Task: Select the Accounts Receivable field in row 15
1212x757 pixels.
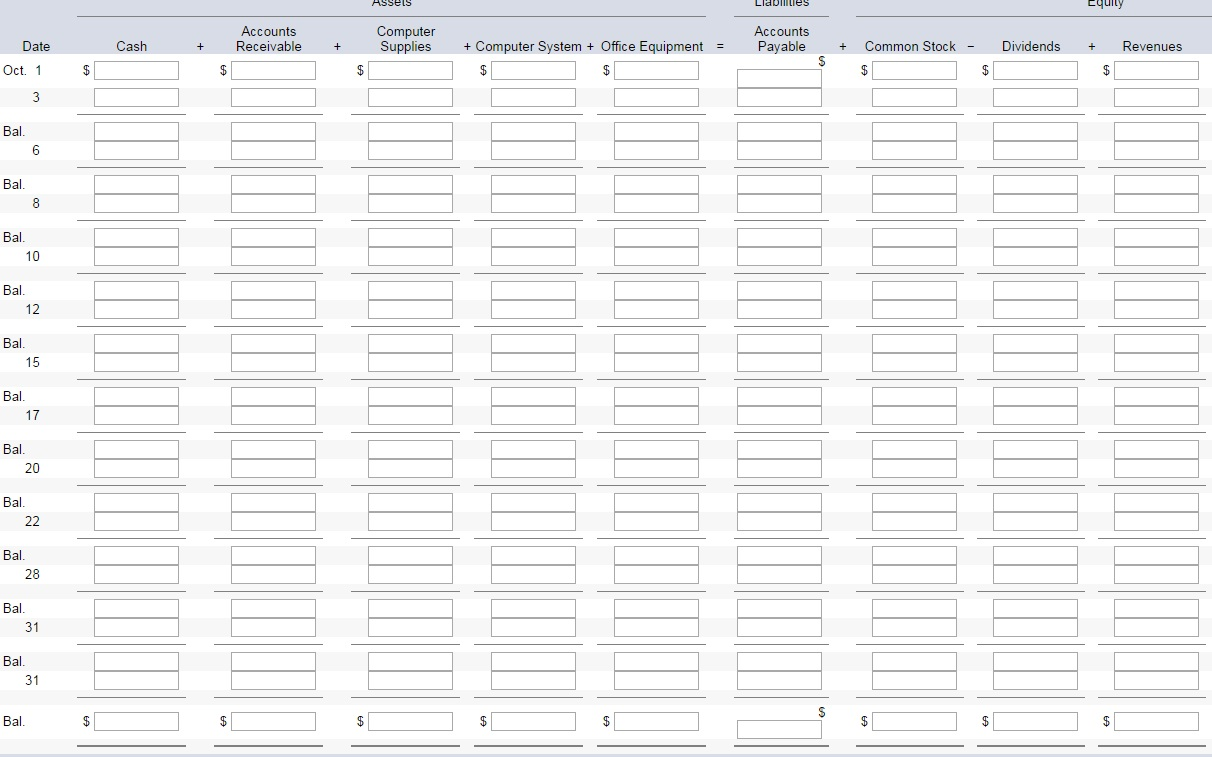Action: 273,362
